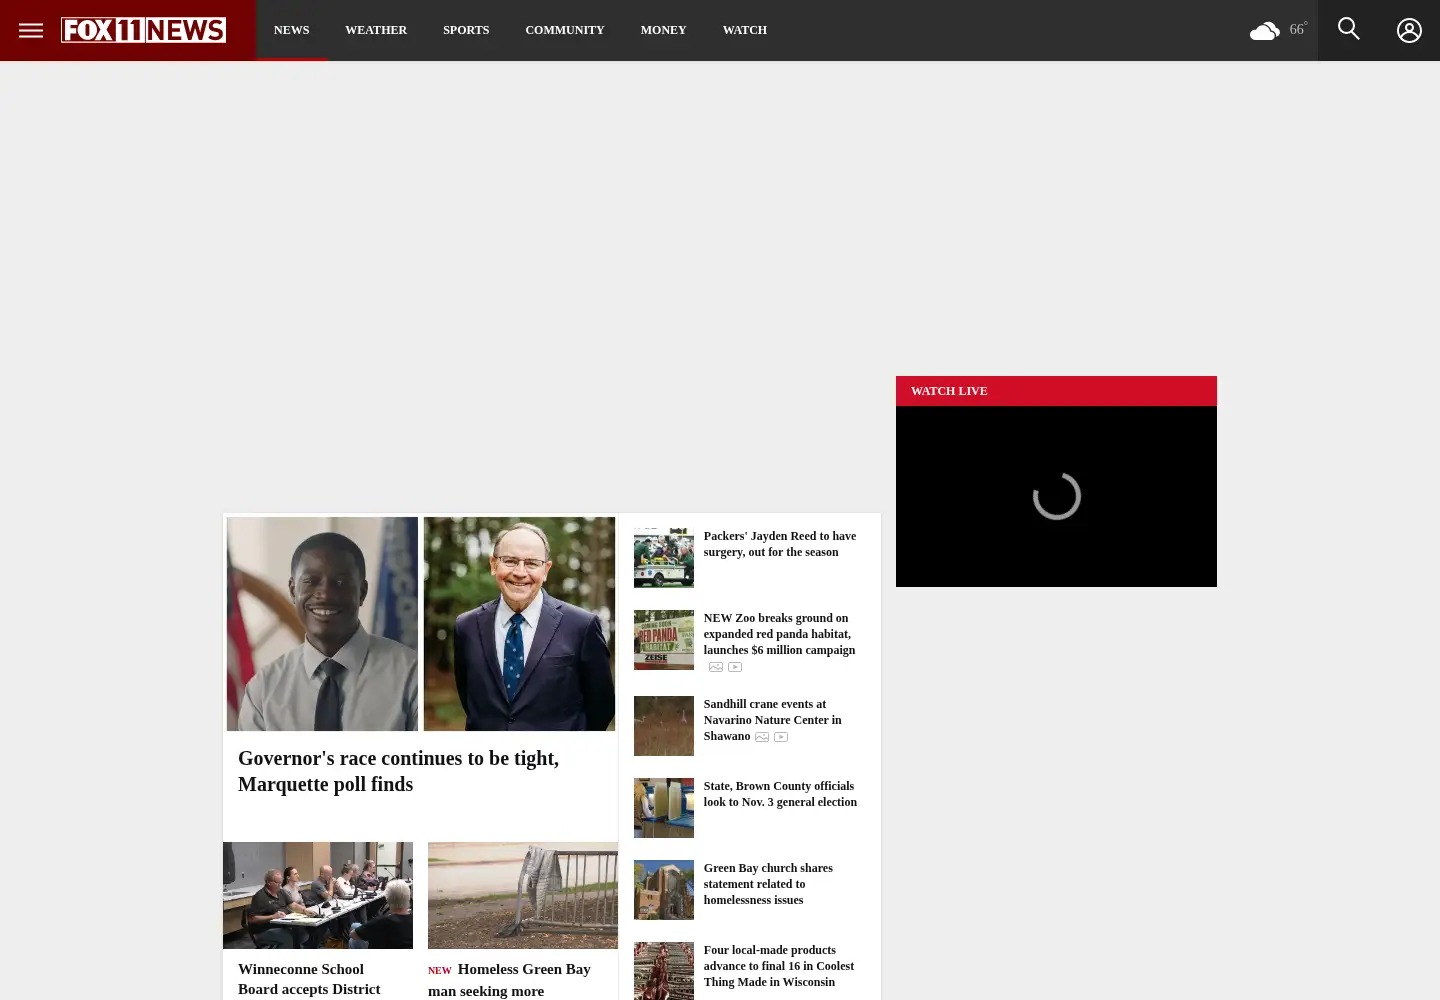The height and width of the screenshot is (1000, 1440).
Task: Open the search magnifier icon
Action: (x=1349, y=29)
